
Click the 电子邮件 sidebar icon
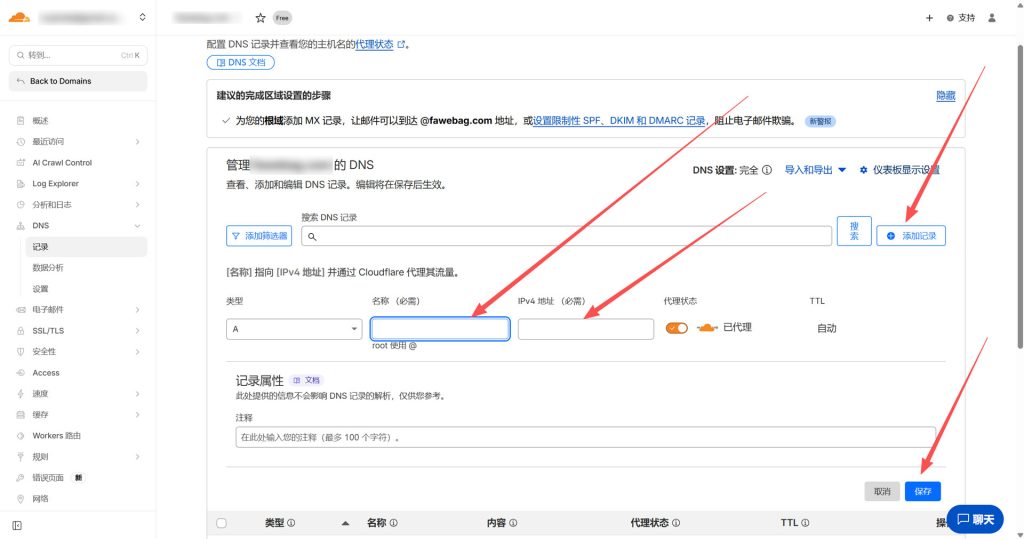coord(20,310)
